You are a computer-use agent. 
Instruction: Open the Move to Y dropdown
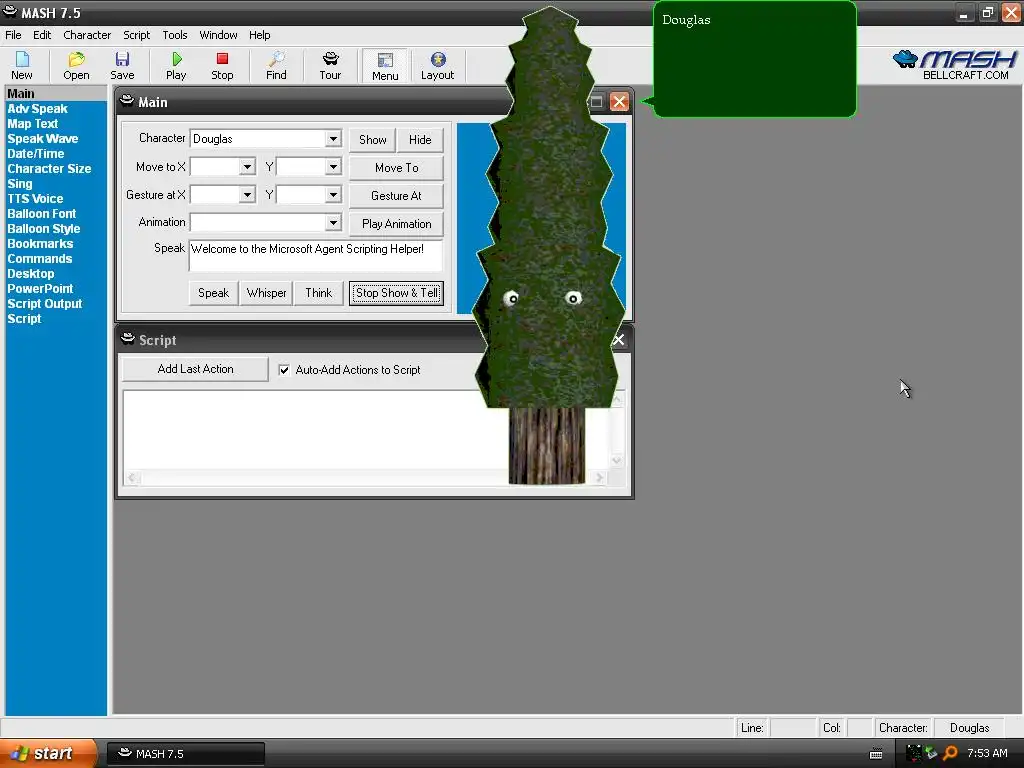[x=333, y=167]
